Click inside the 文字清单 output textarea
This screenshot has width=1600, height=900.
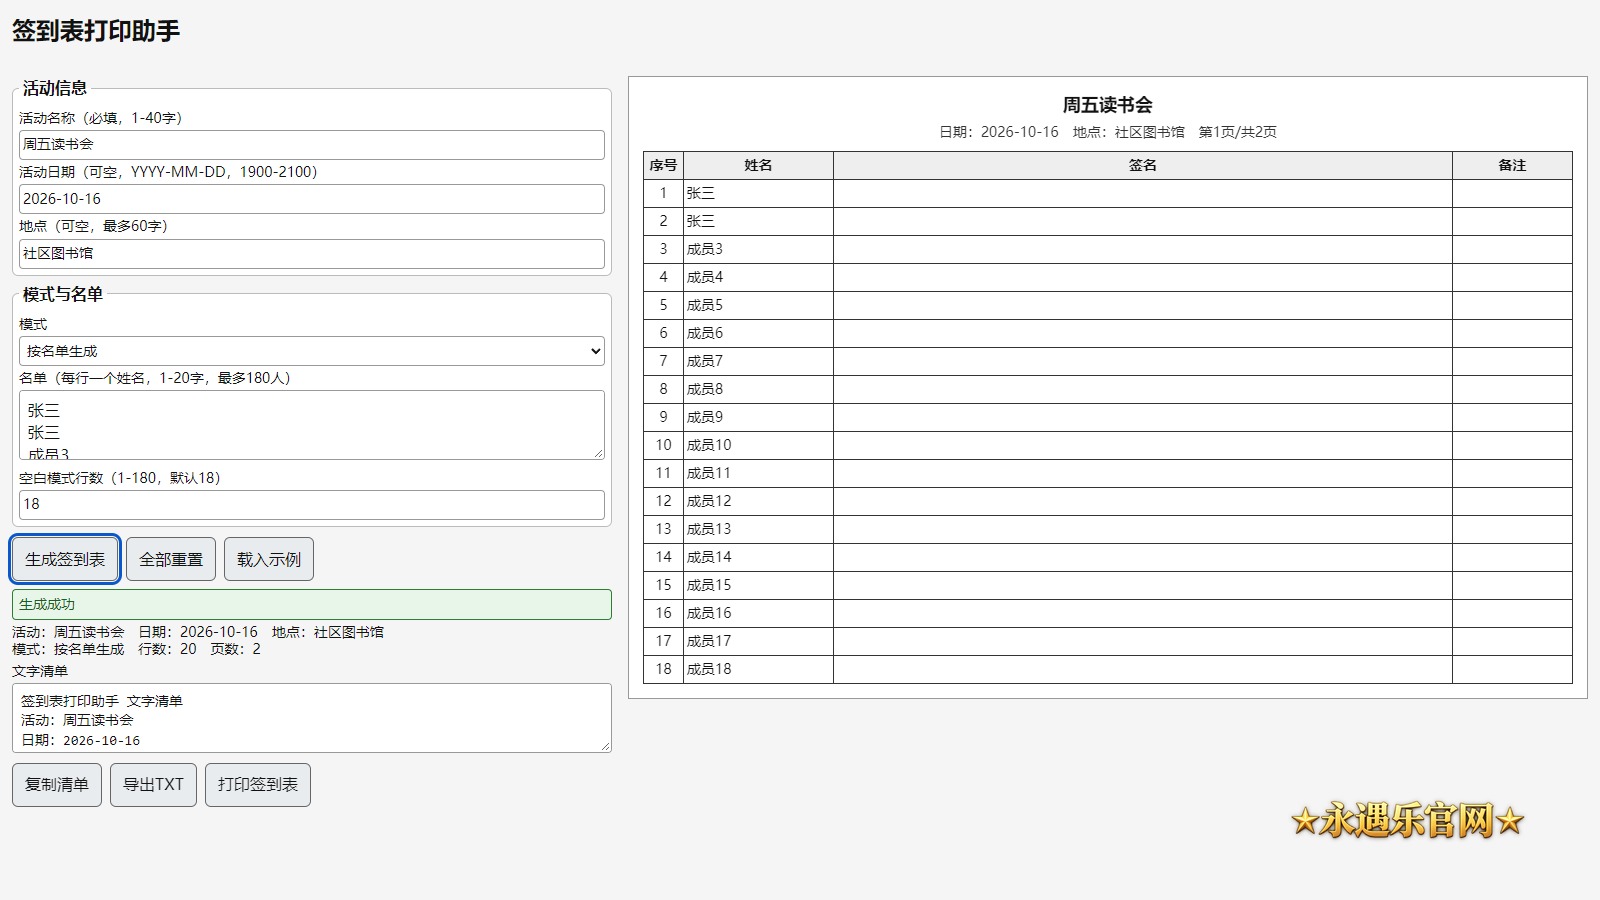(312, 718)
